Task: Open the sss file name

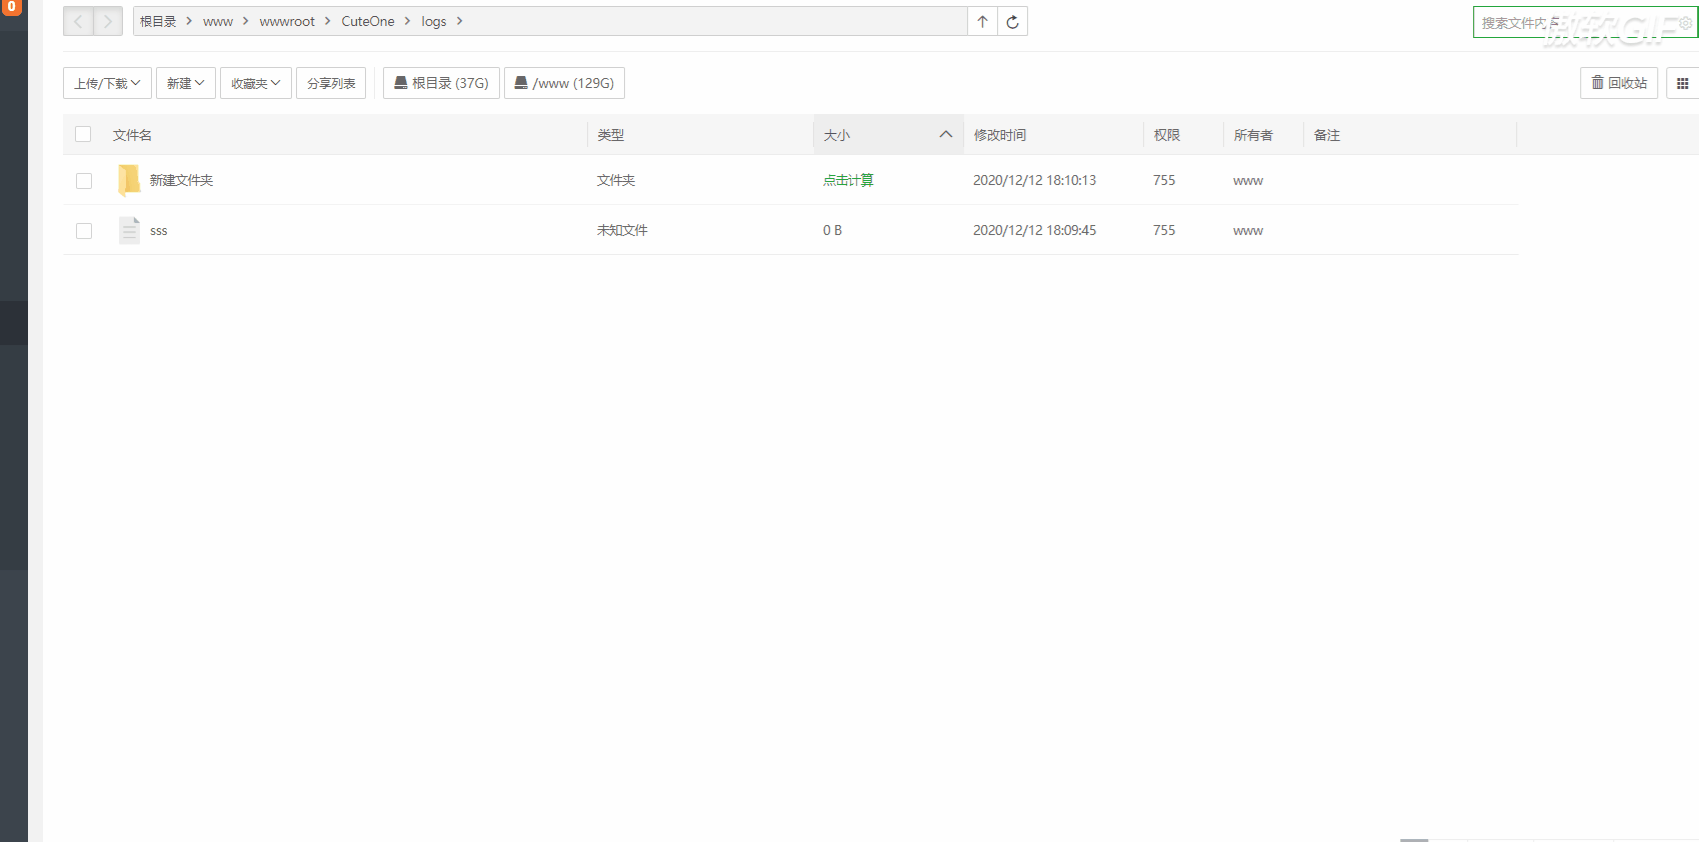Action: click(158, 231)
